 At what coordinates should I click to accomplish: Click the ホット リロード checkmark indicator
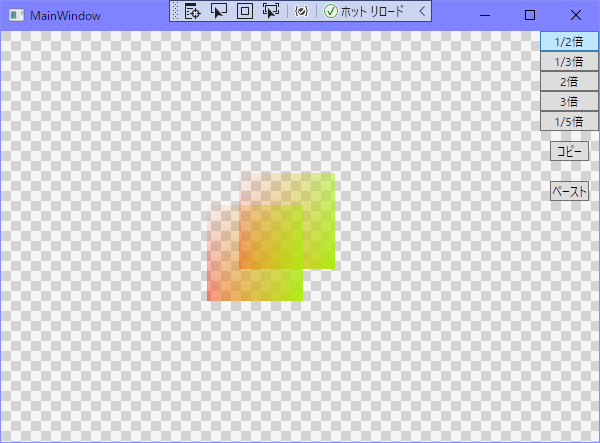point(331,11)
